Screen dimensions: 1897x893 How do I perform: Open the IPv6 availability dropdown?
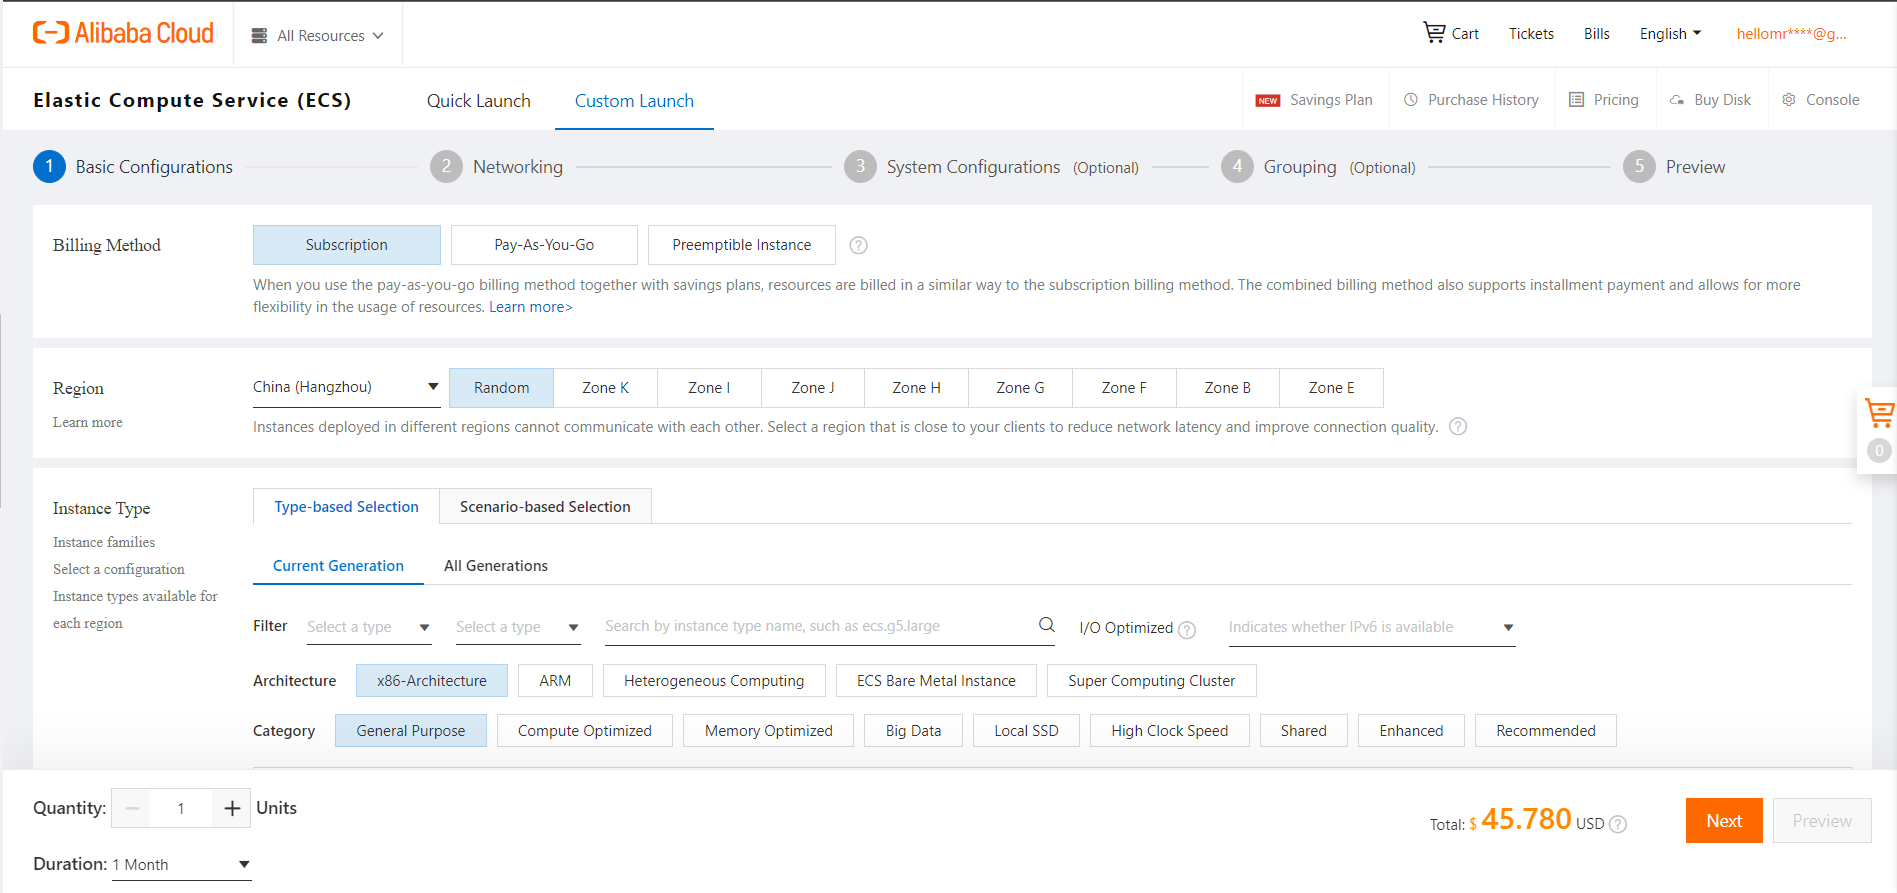1371,627
